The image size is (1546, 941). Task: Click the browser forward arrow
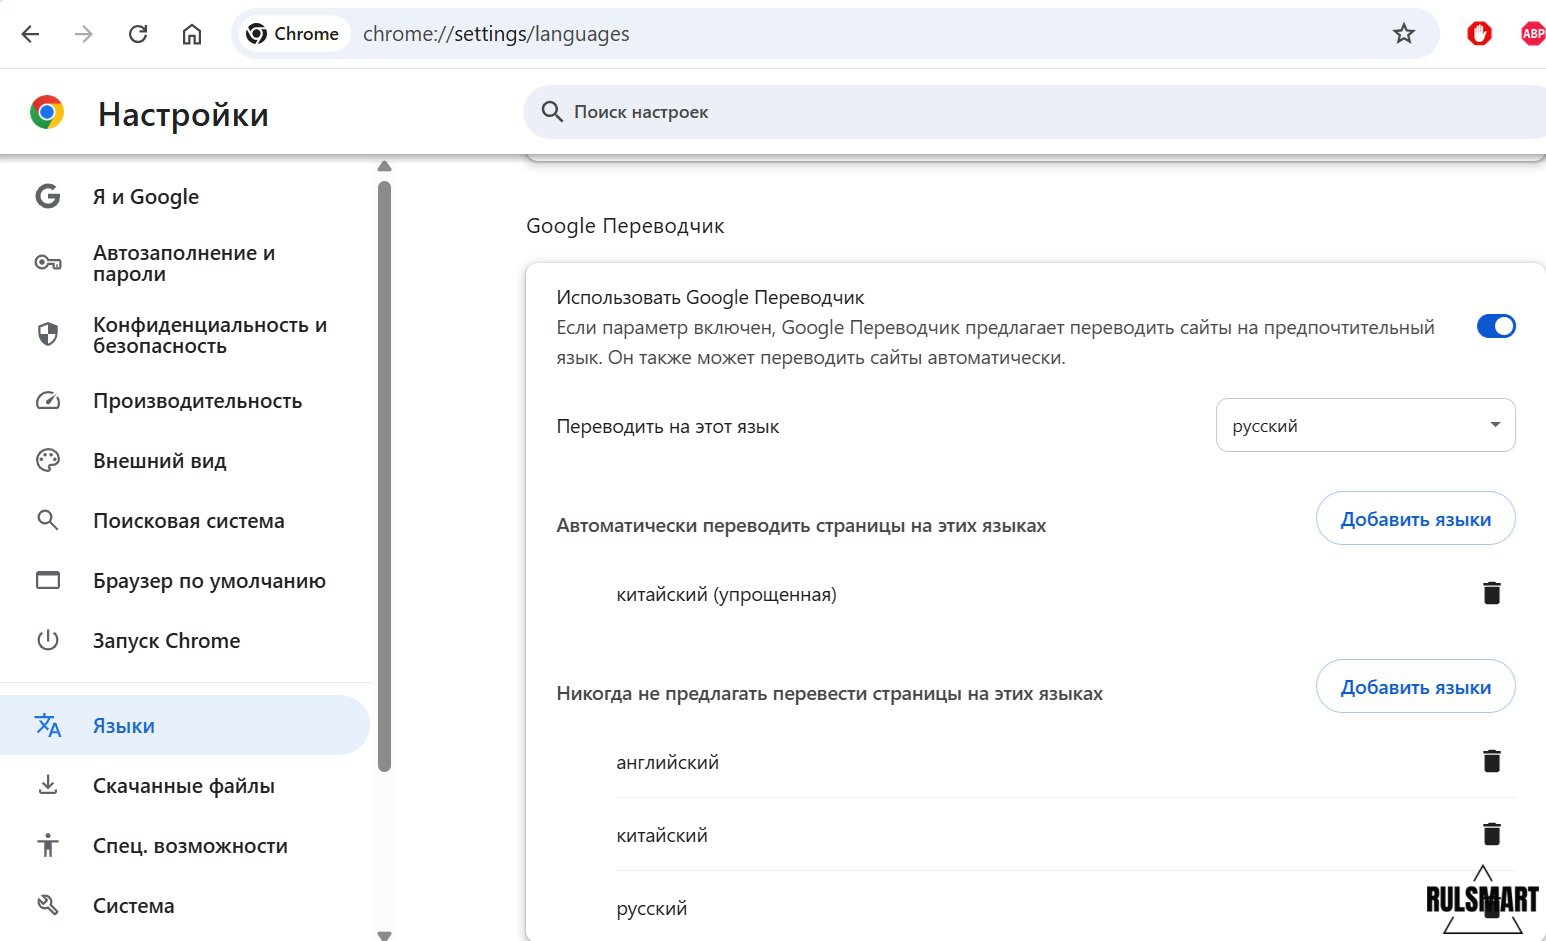(x=84, y=34)
